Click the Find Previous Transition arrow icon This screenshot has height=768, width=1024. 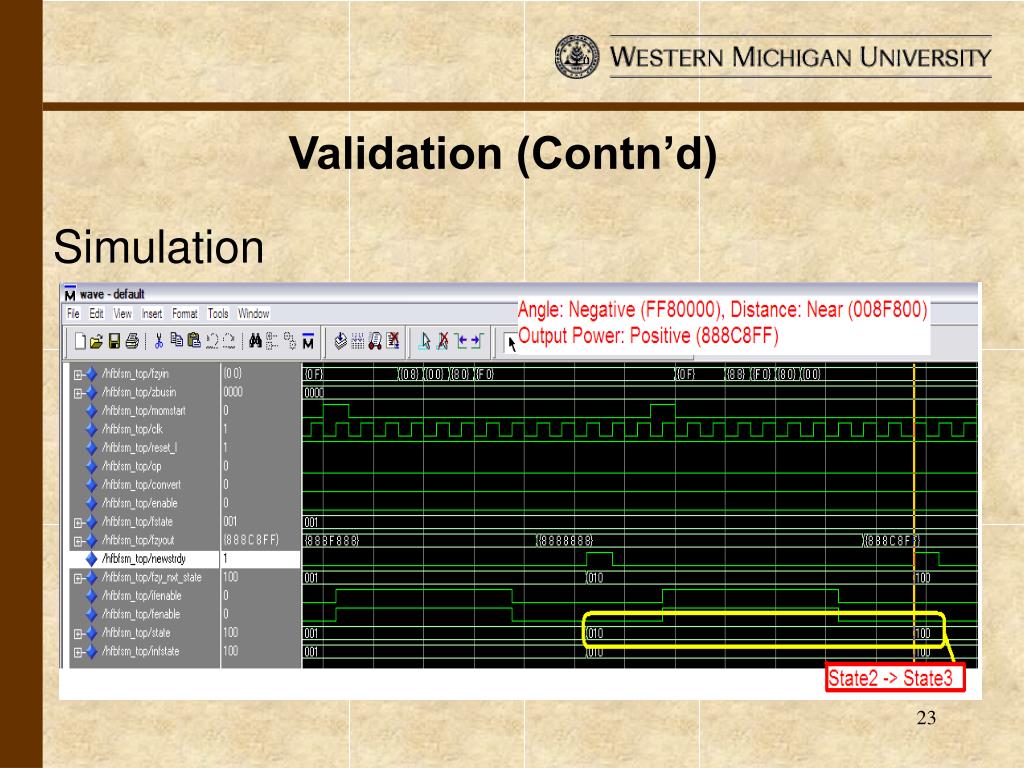(x=461, y=340)
